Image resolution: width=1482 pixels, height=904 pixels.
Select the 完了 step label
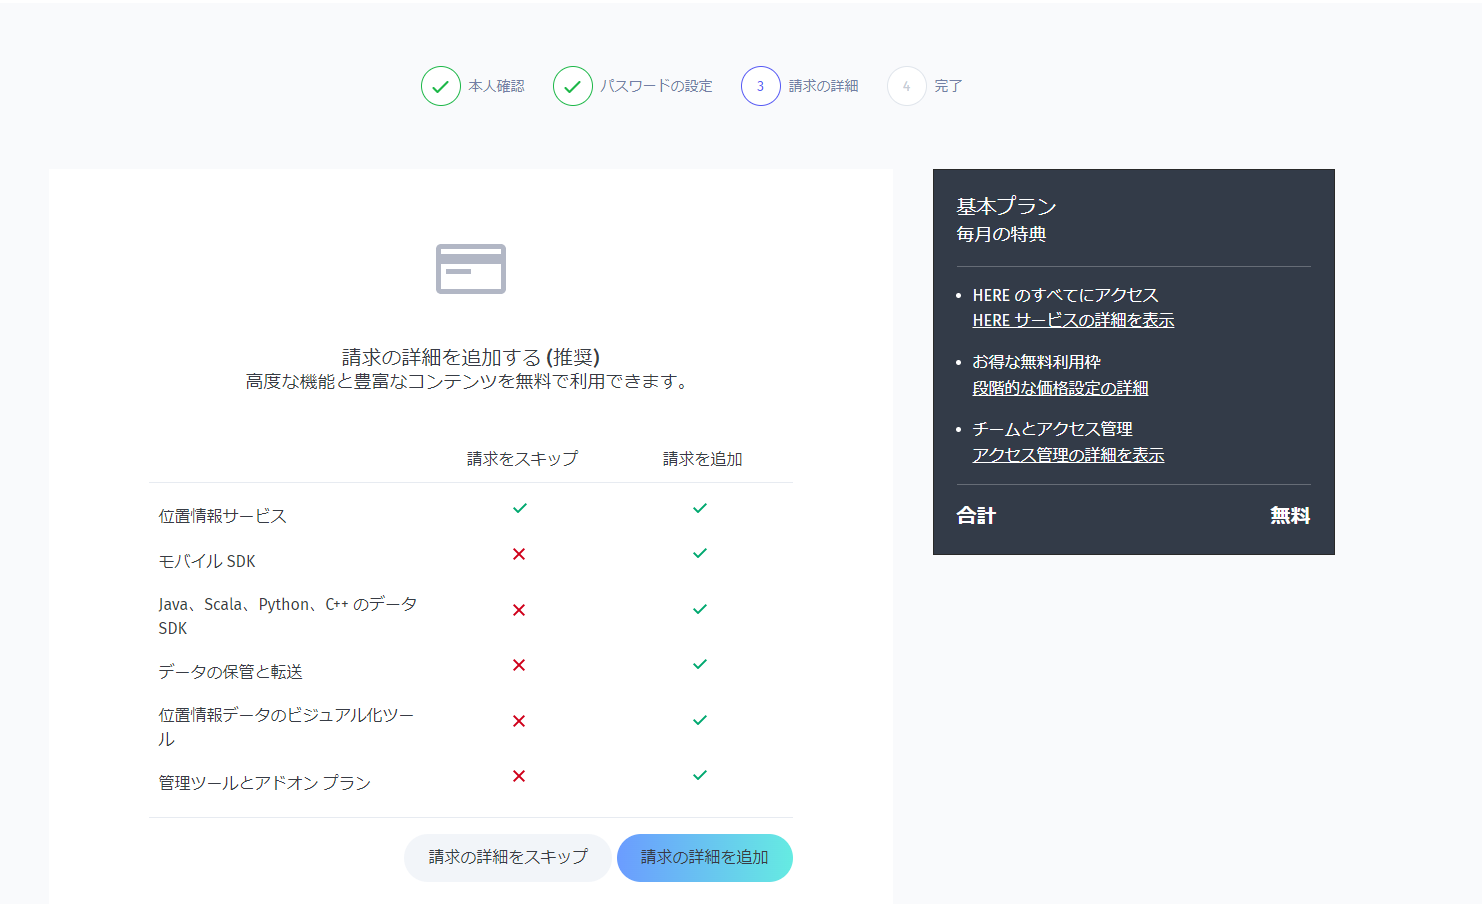pyautogui.click(x=945, y=86)
